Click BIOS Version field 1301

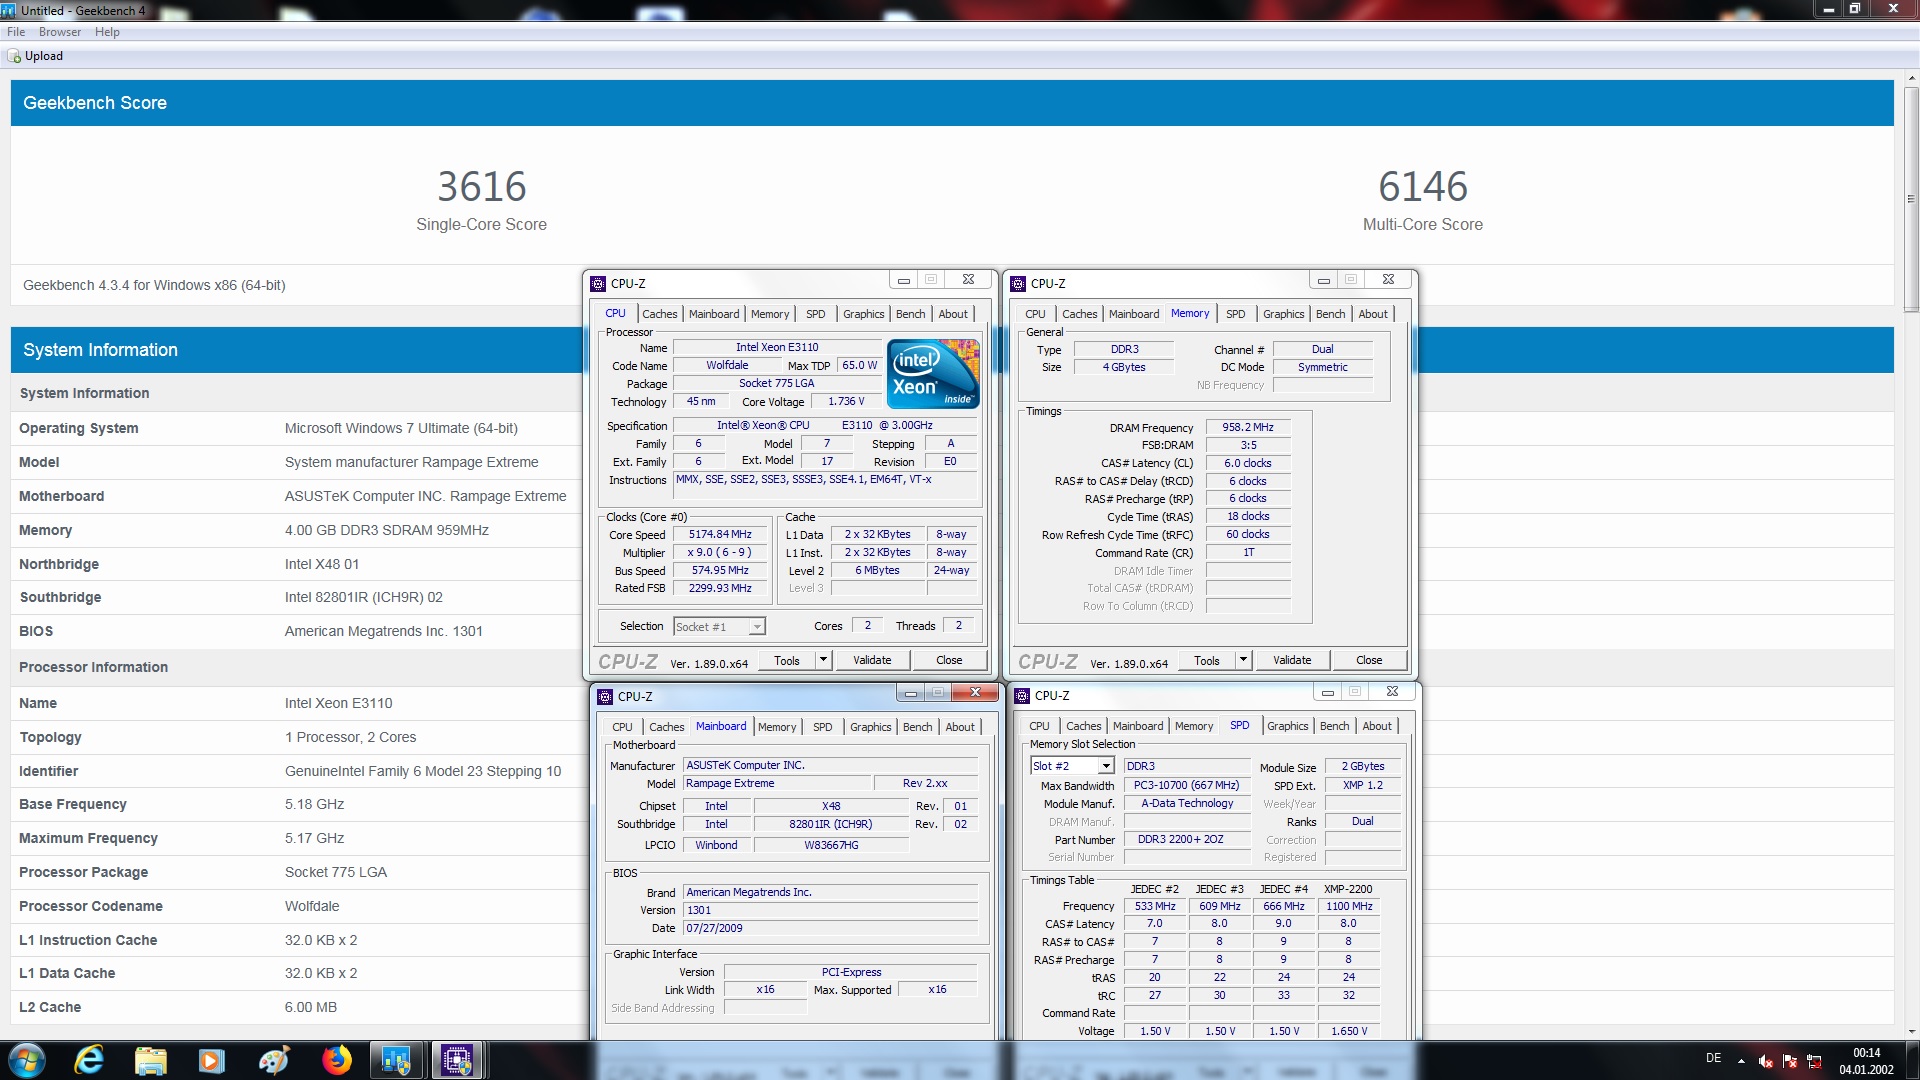(x=830, y=910)
